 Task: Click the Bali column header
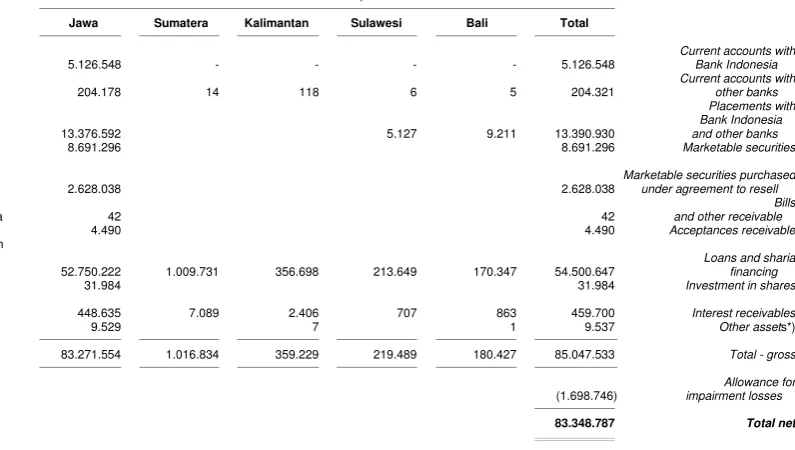[x=477, y=23]
